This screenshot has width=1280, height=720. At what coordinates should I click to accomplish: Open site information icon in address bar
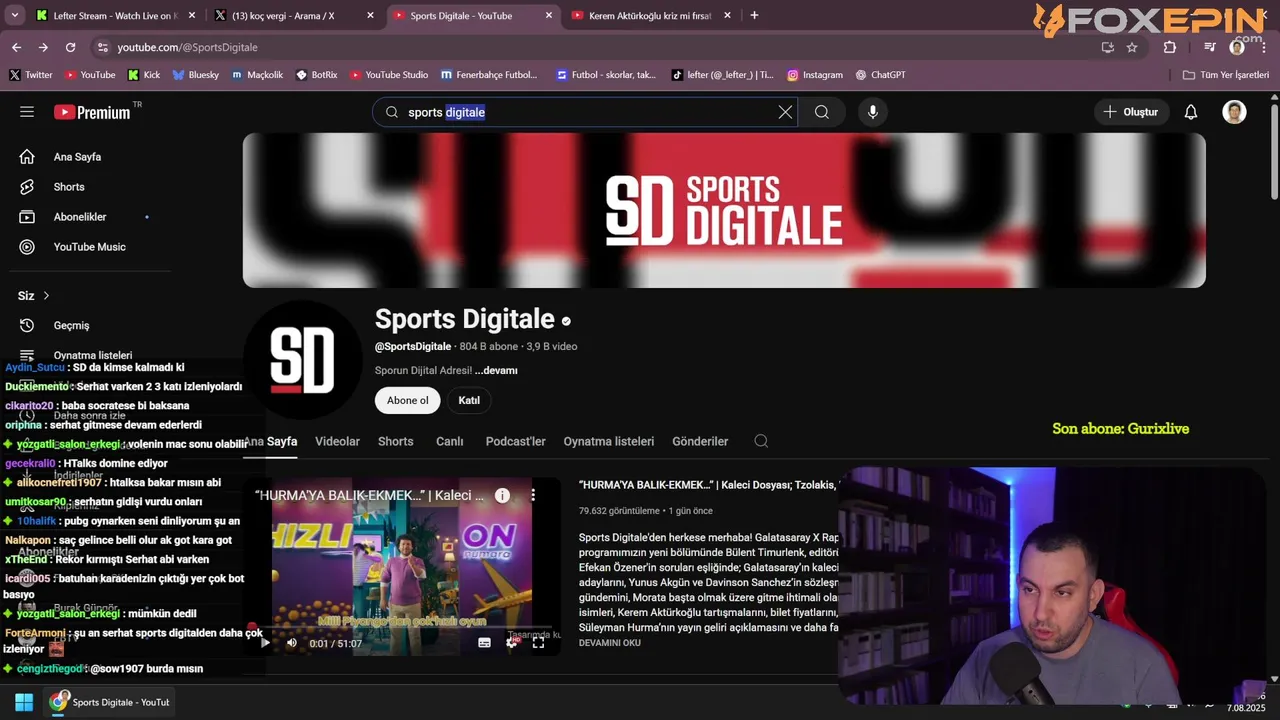click(102, 47)
